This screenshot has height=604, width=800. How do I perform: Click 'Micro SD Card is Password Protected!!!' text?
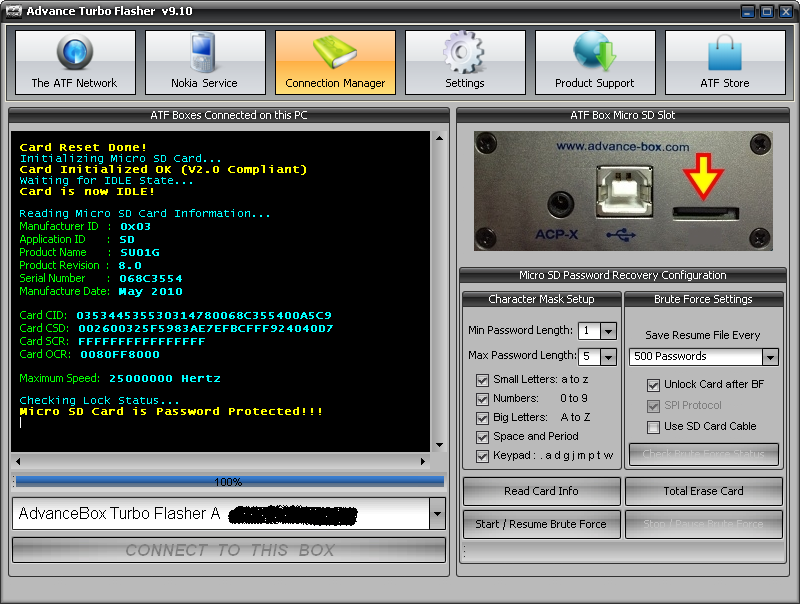pos(171,412)
